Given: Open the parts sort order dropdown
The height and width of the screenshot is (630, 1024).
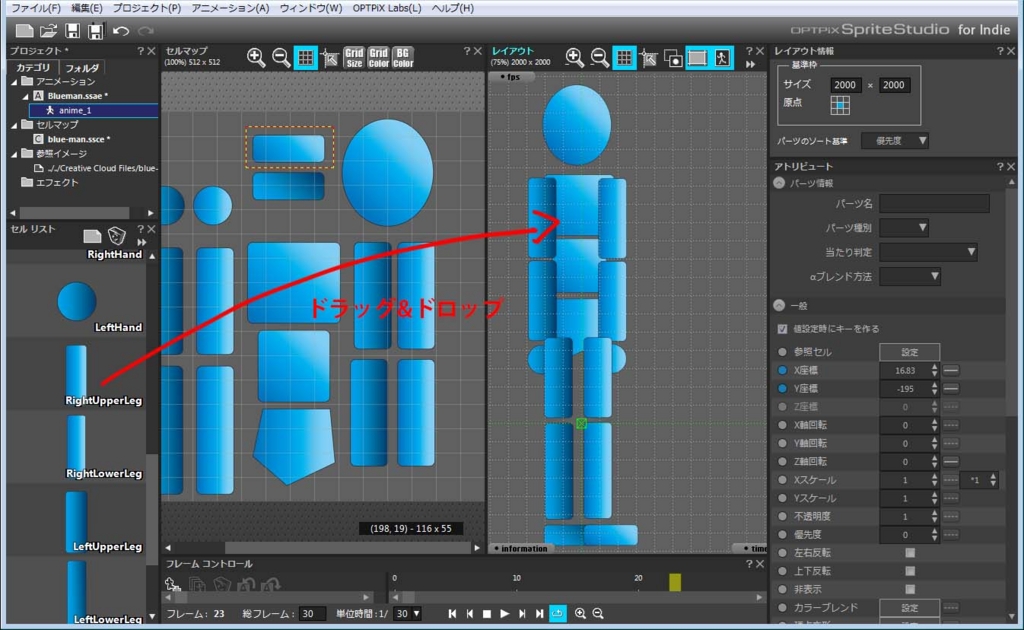Looking at the screenshot, I should tap(895, 140).
